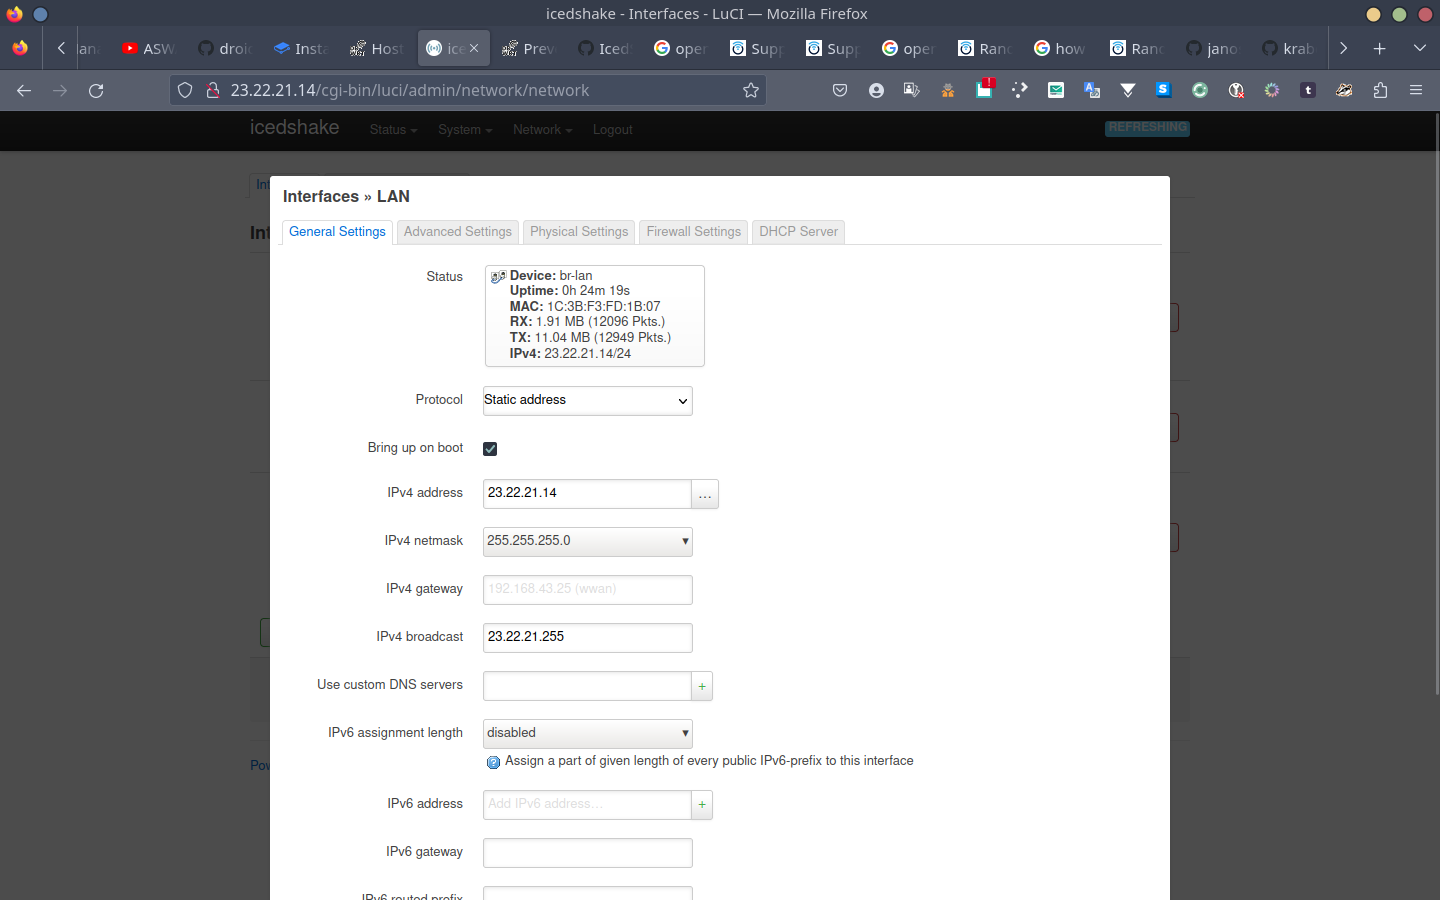Viewport: 1440px width, 900px height.
Task: Click the bookmark star icon in the address bar
Action: pos(751,90)
